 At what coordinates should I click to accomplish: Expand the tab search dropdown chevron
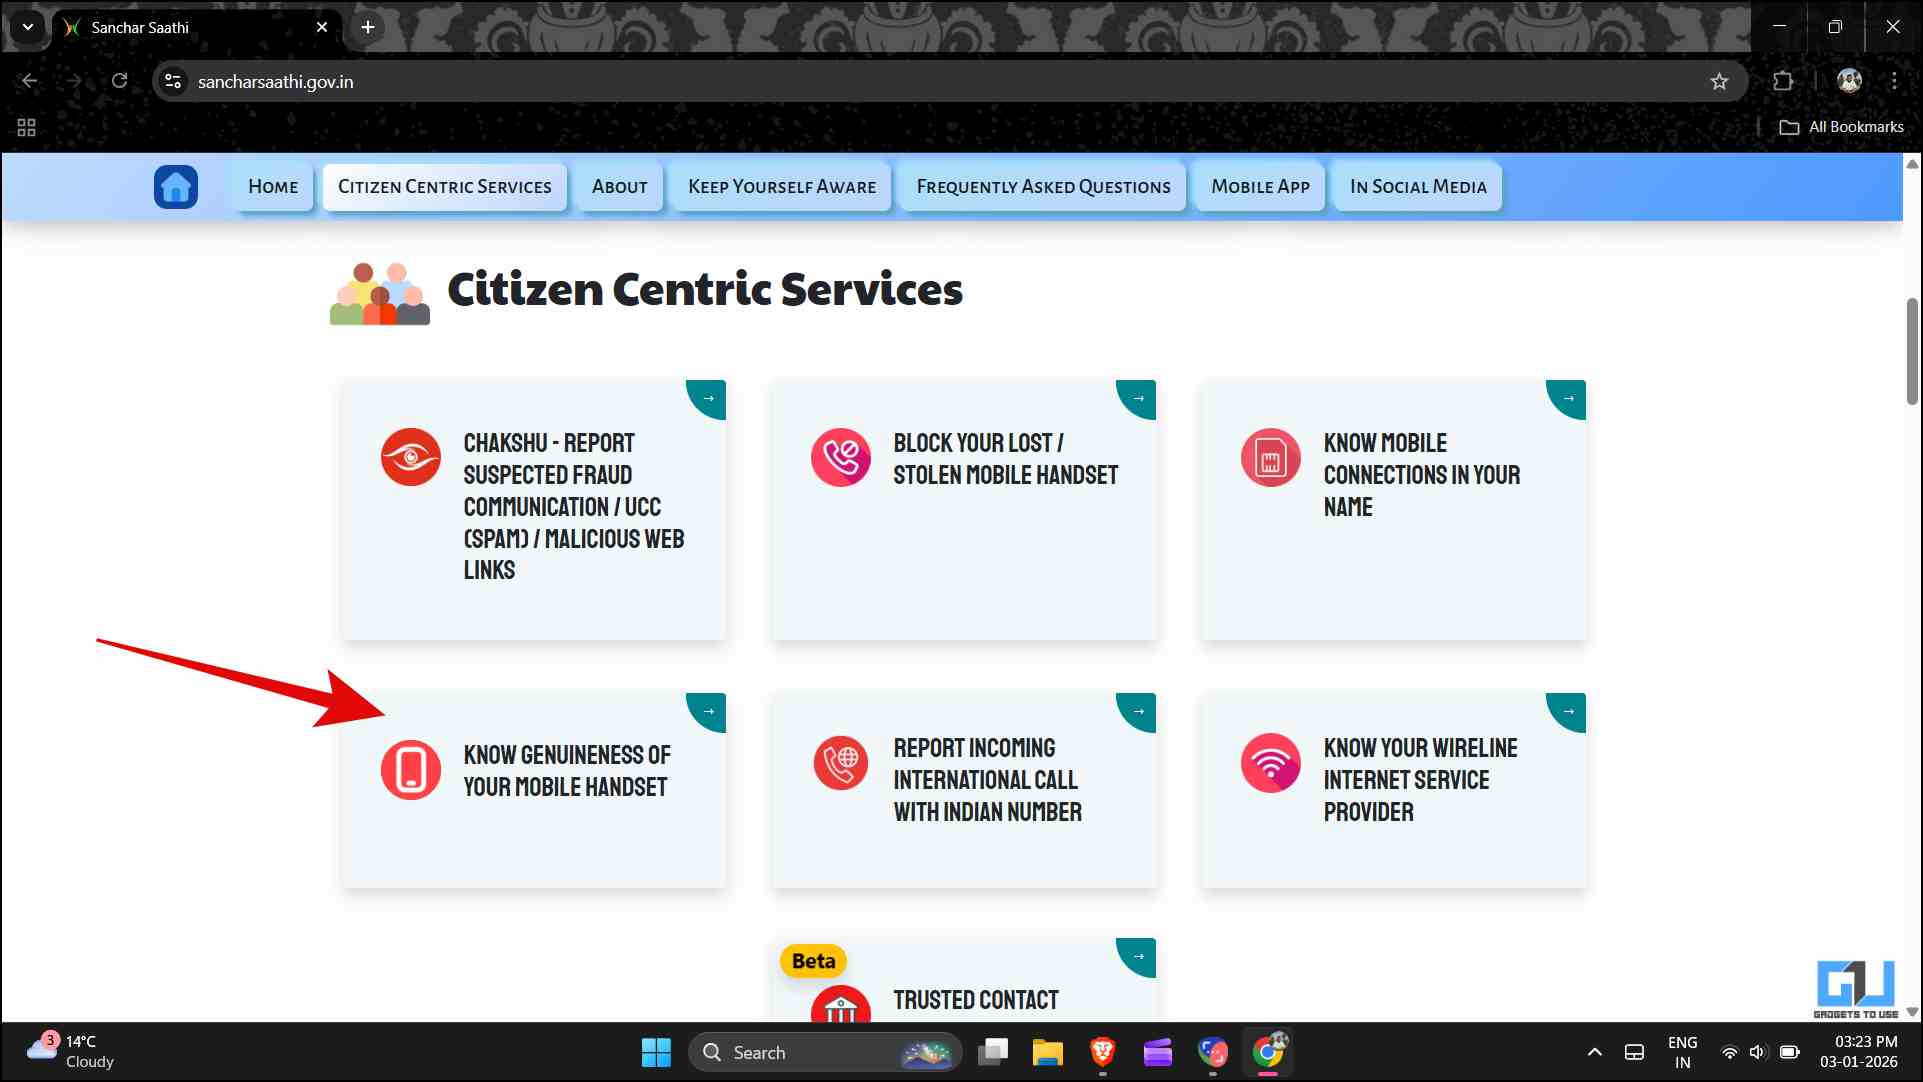click(x=28, y=27)
